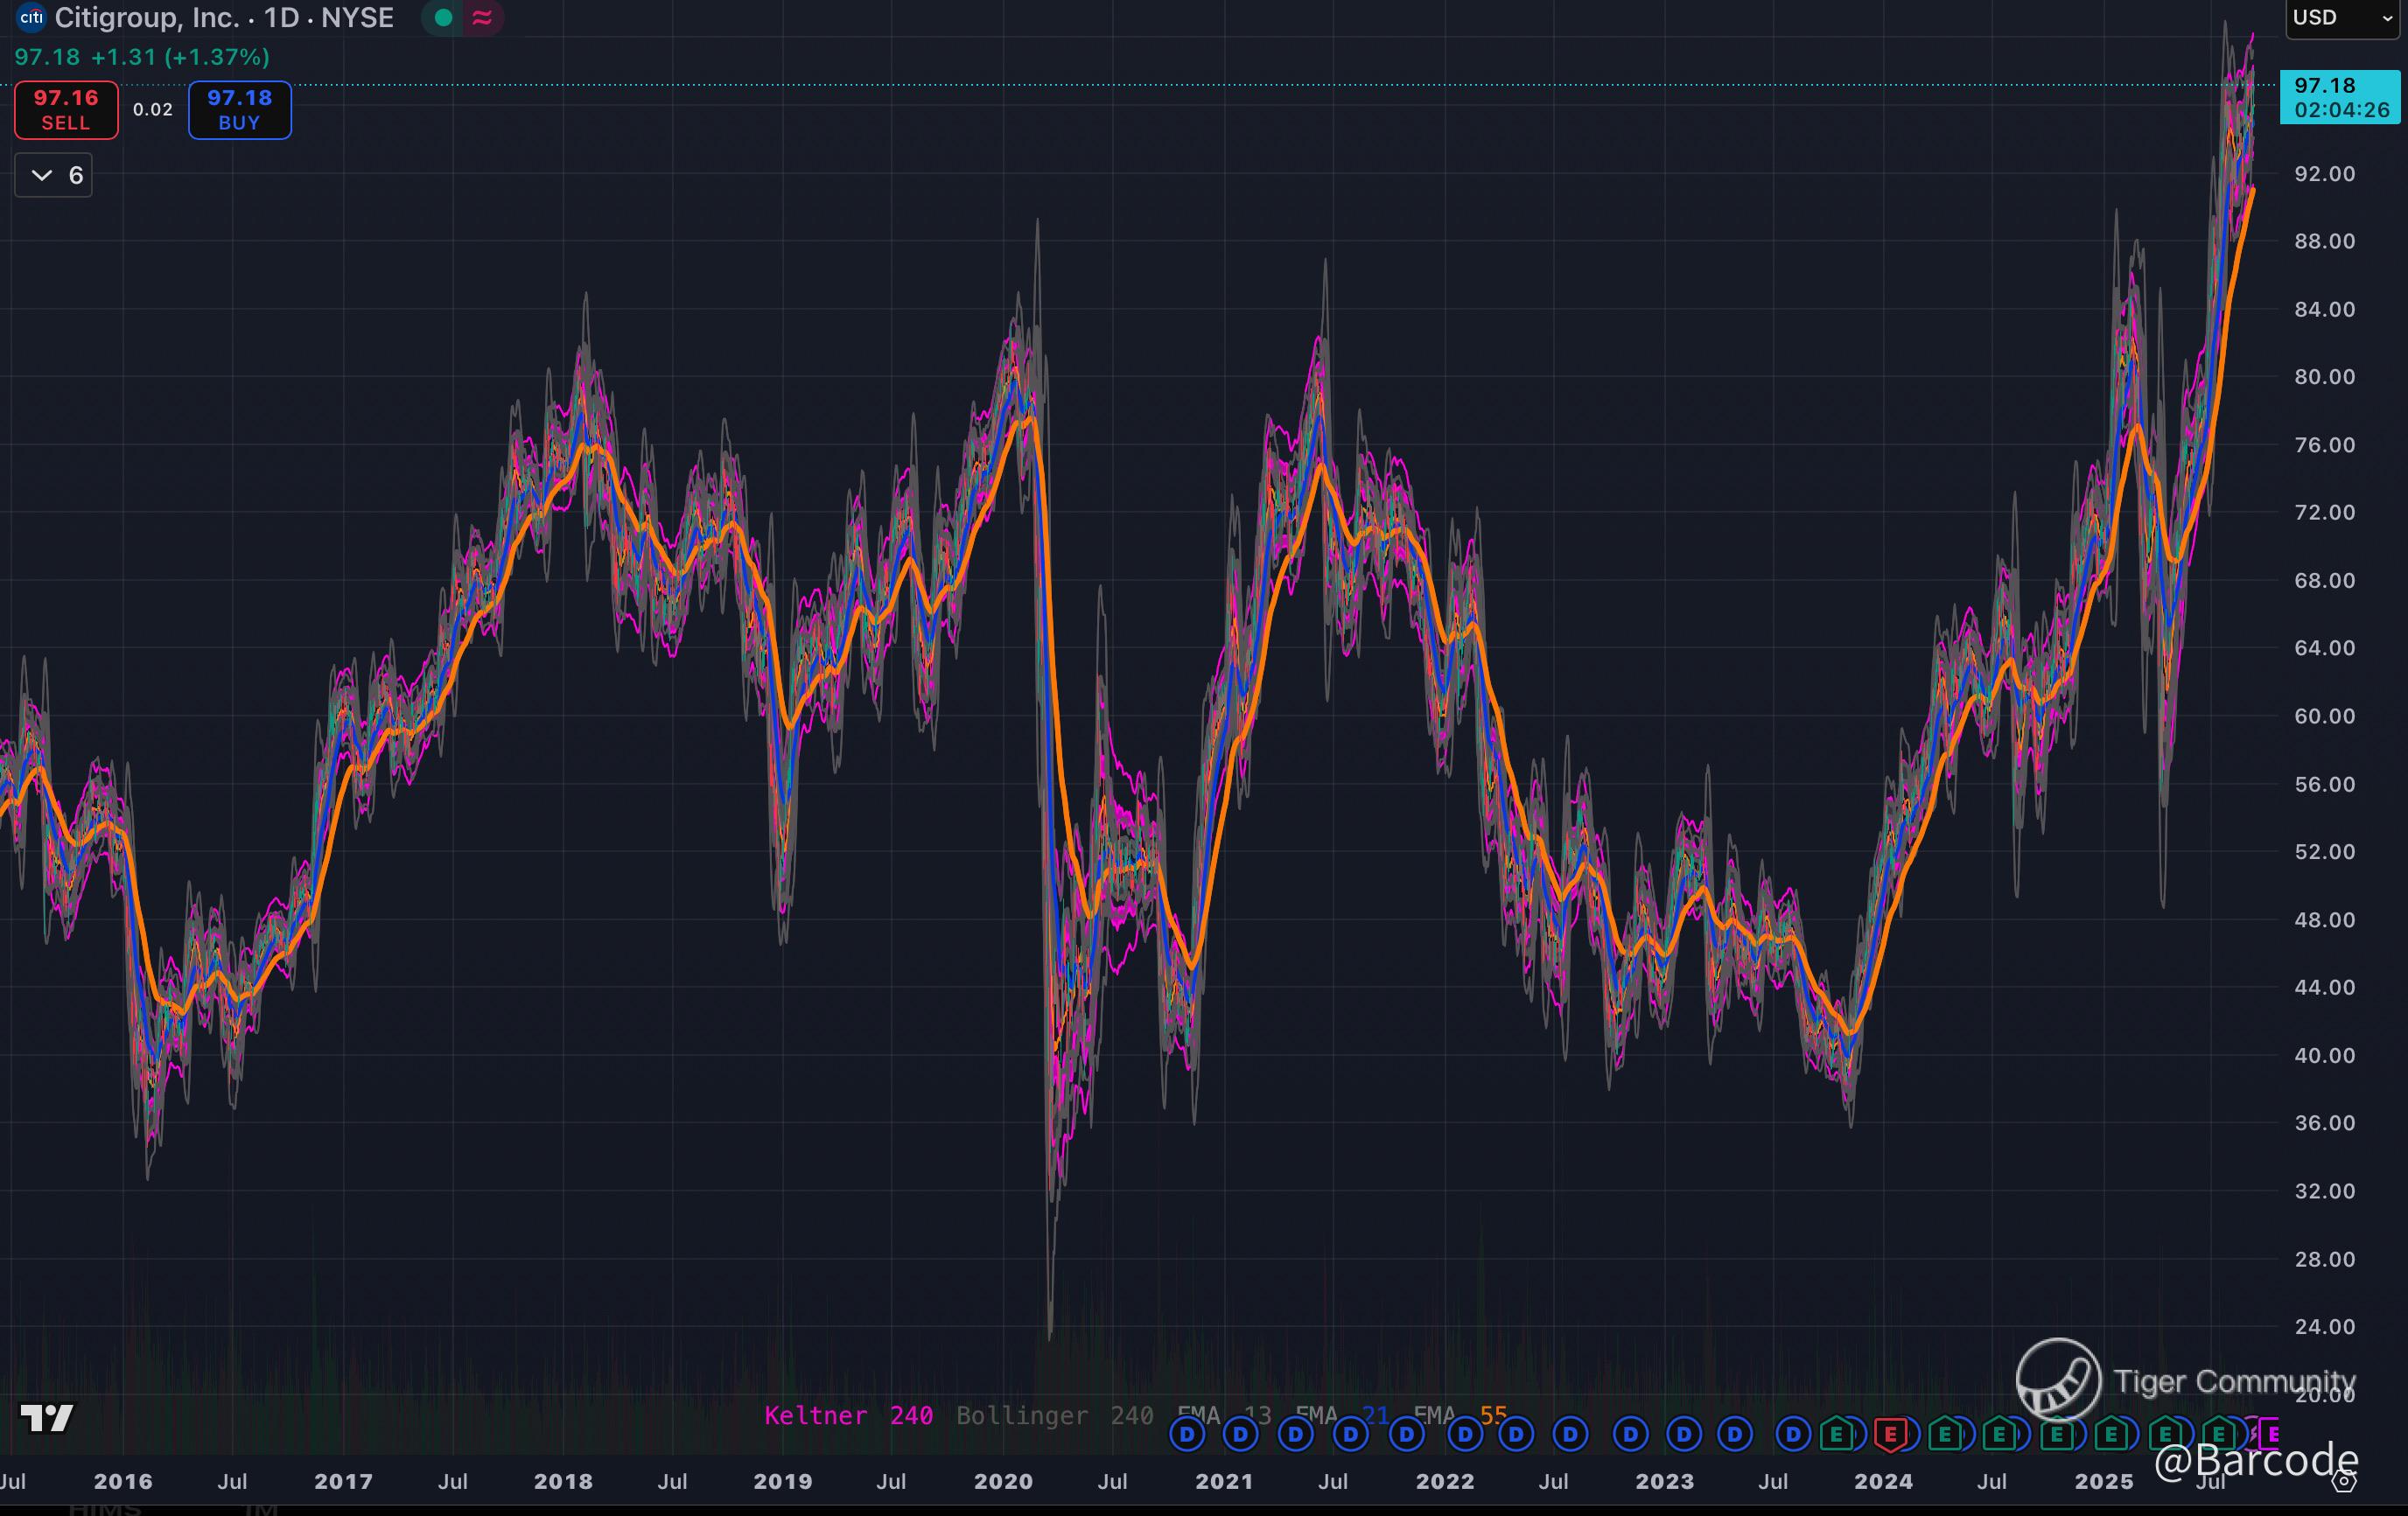Click the green market status dot
Screen dimensions: 2408x1516
click(x=444, y=18)
